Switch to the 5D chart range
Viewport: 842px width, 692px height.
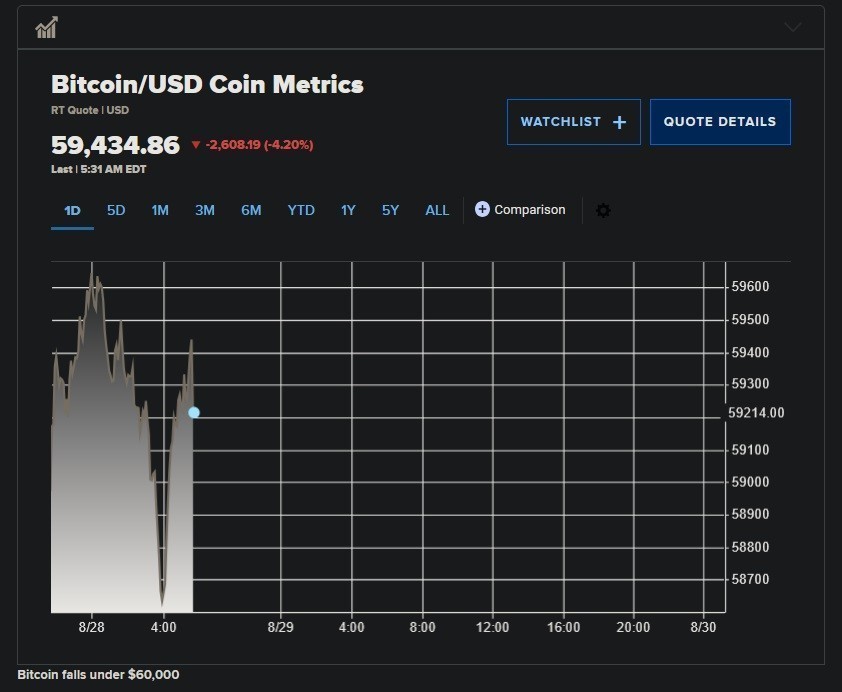[116, 210]
